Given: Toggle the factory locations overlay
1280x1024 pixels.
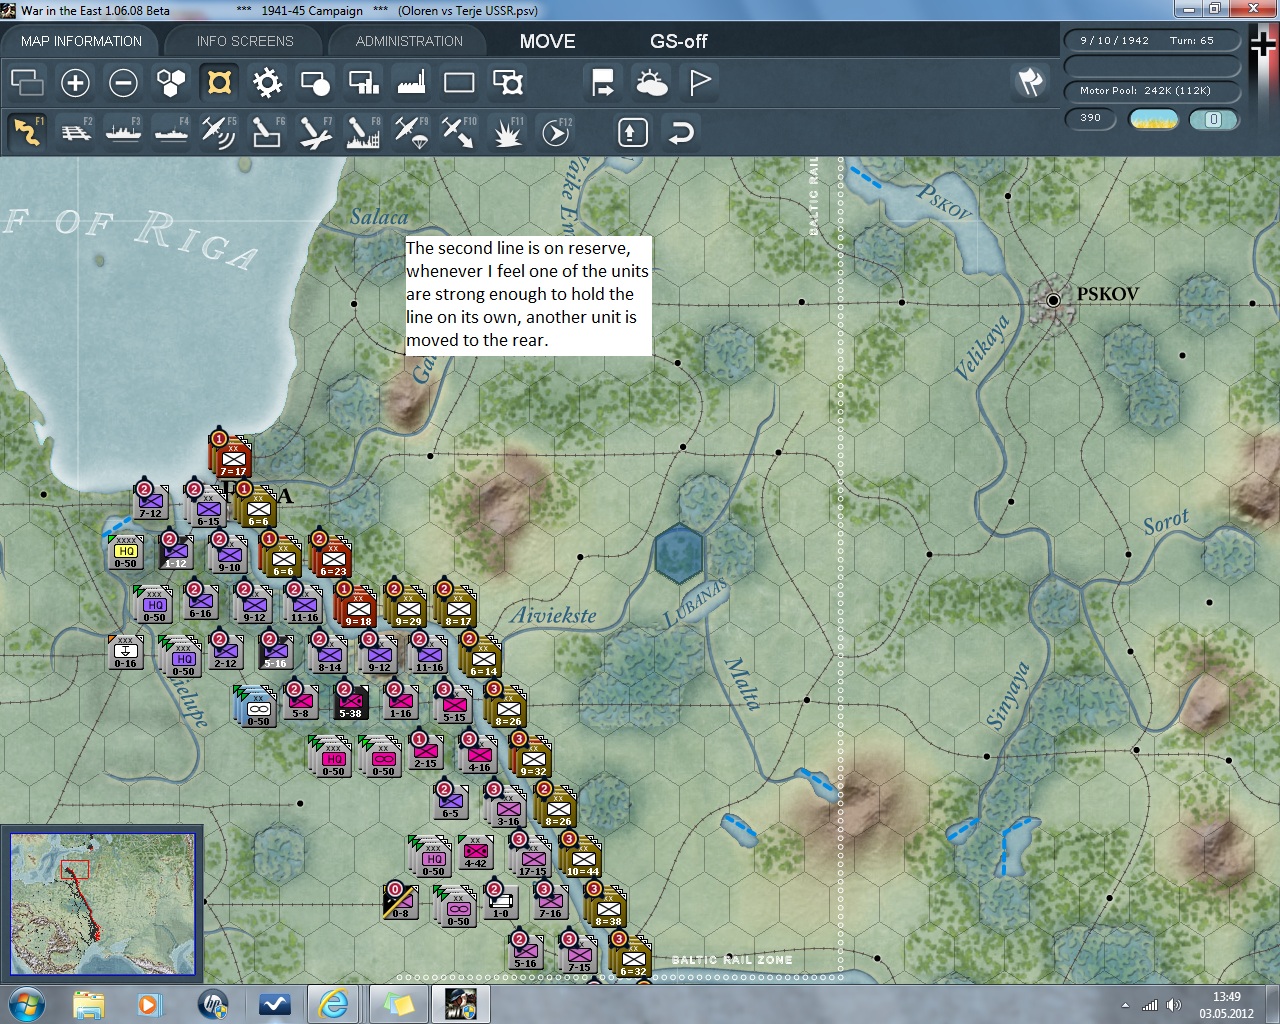Looking at the screenshot, I should [411, 83].
